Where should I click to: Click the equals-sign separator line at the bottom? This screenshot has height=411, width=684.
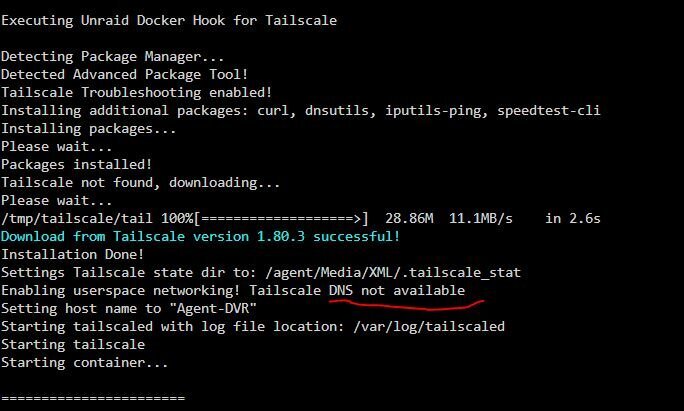point(93,398)
